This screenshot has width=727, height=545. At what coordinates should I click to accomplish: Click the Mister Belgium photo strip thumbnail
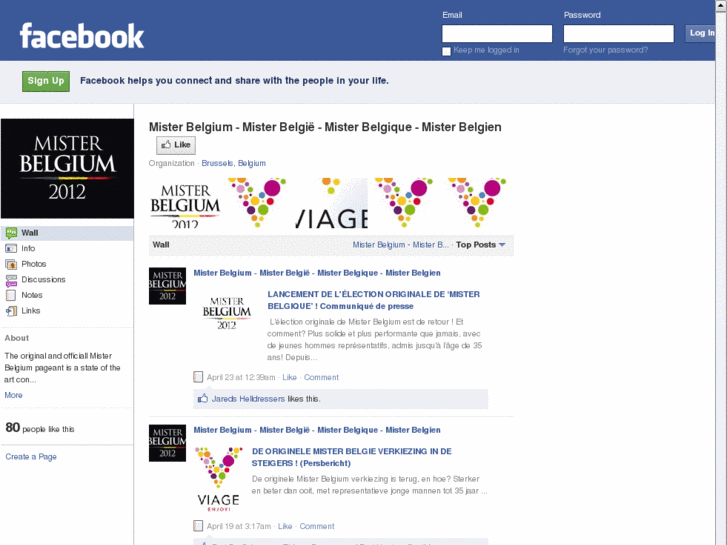pos(185,203)
